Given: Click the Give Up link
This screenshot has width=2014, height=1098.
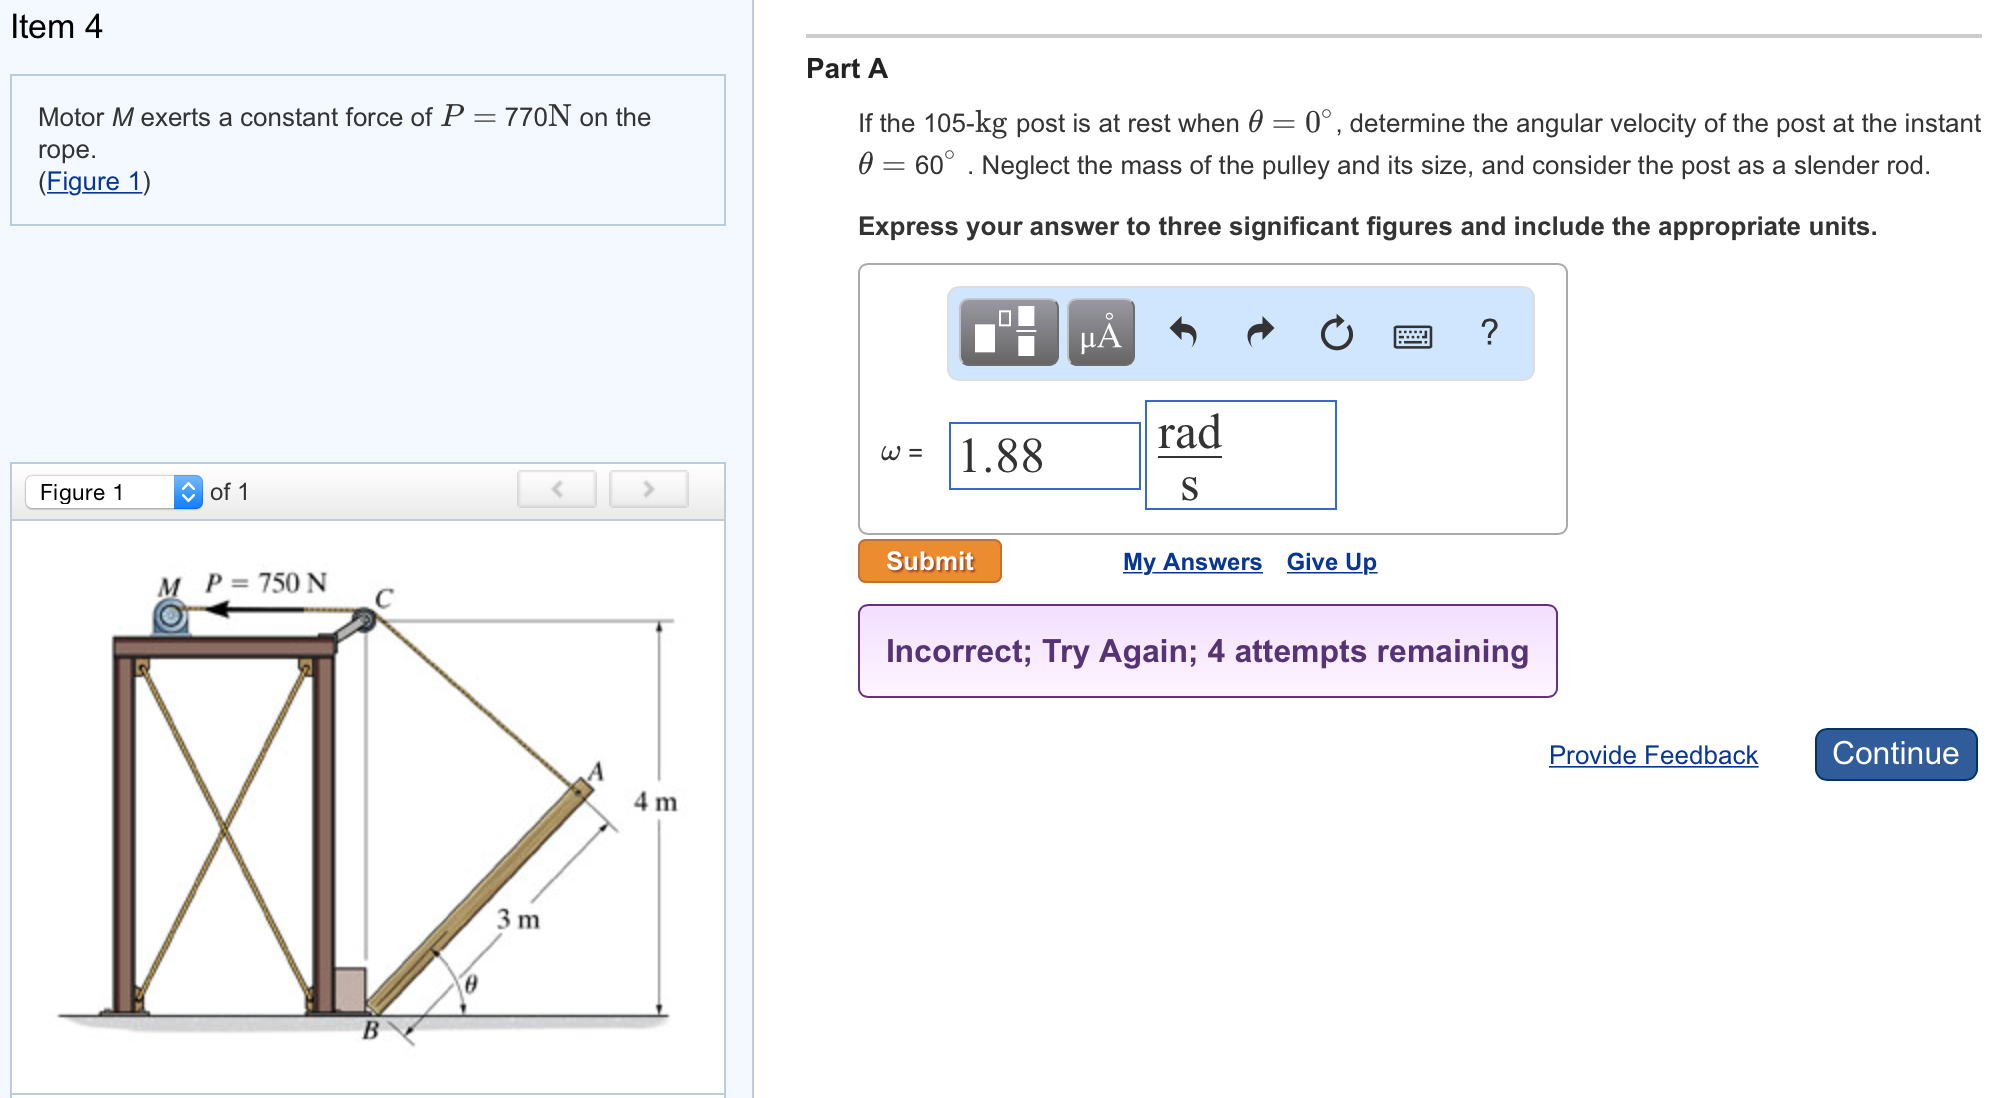Looking at the screenshot, I should [1331, 561].
